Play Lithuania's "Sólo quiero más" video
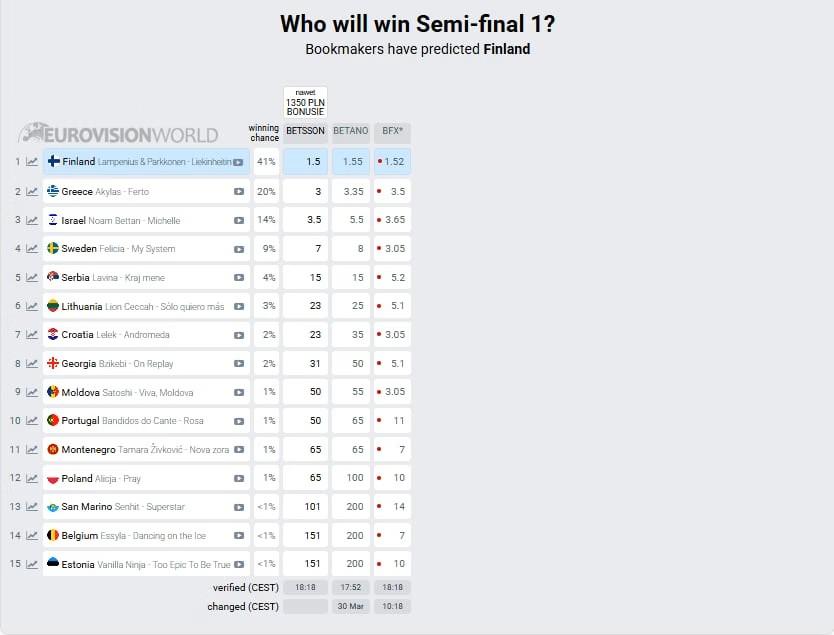The width and height of the screenshot is (834, 635). click(x=237, y=305)
